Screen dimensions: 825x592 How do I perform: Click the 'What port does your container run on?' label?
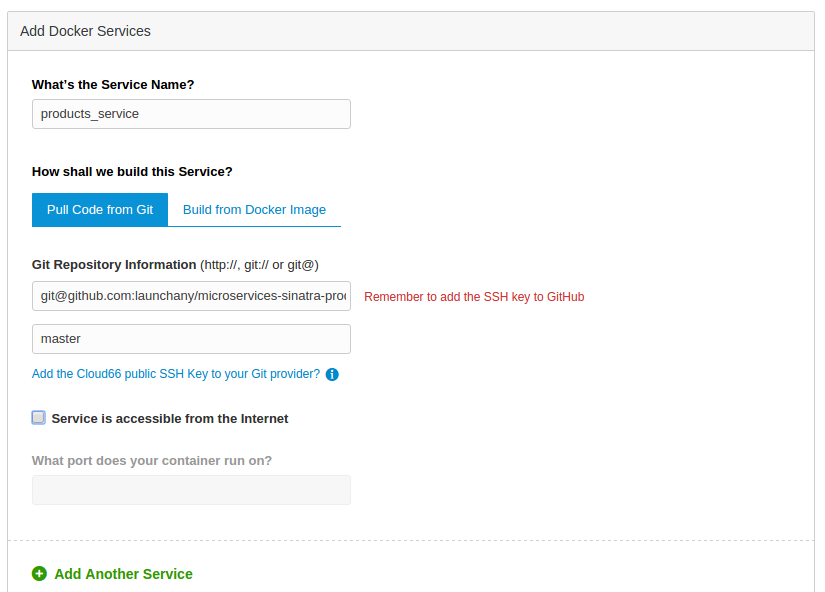tap(152, 461)
